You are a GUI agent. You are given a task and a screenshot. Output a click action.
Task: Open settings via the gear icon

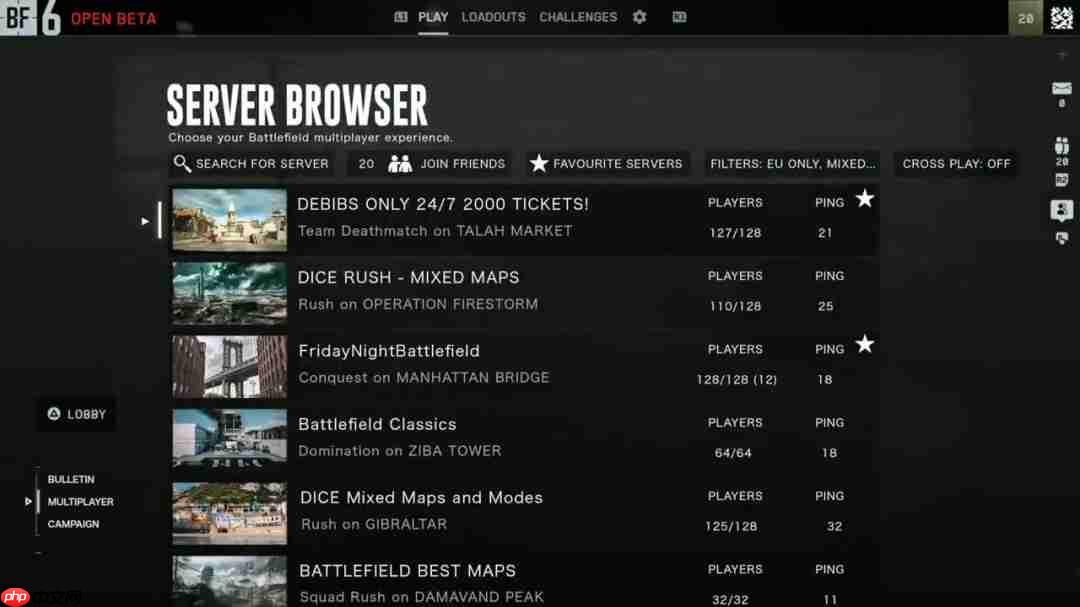(x=639, y=17)
